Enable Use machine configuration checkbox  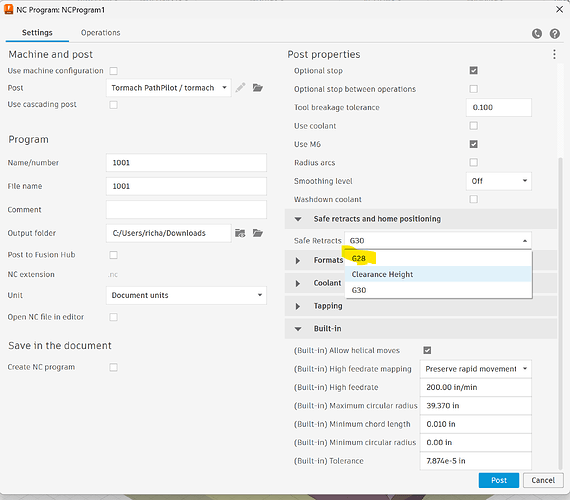(x=113, y=71)
